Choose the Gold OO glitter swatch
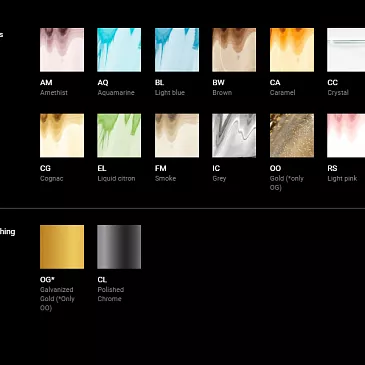The width and height of the screenshot is (365, 365). tap(292, 135)
